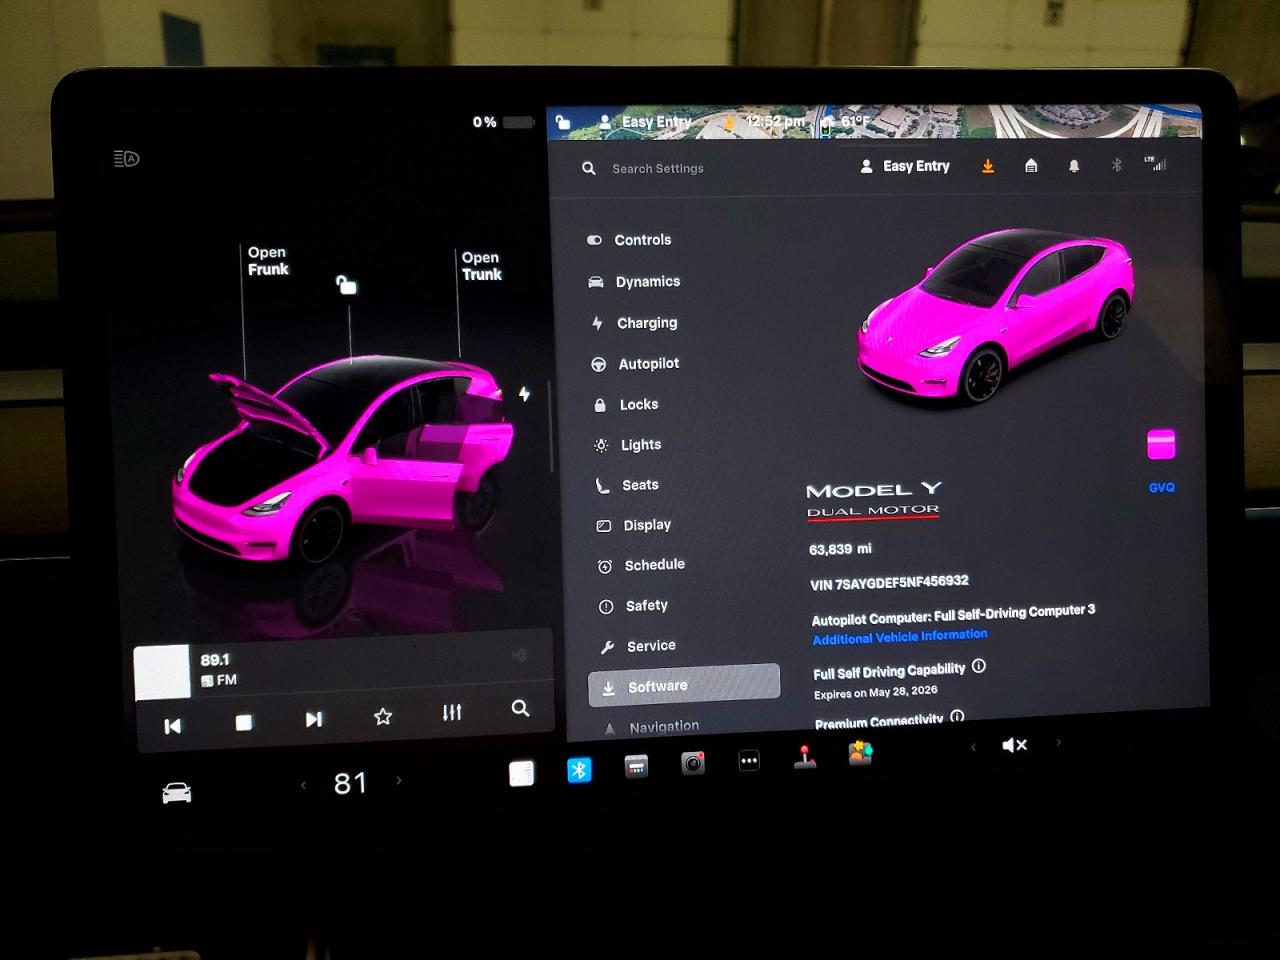
Task: Click the GVQ link
Action: pos(1162,488)
